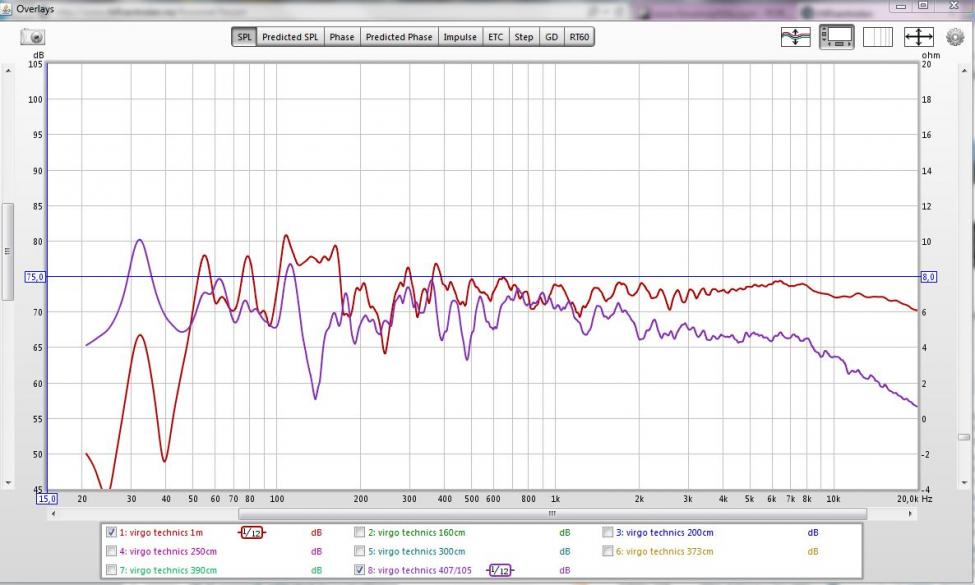Click the 'virgo technics 250cm' trace label

tap(173, 551)
